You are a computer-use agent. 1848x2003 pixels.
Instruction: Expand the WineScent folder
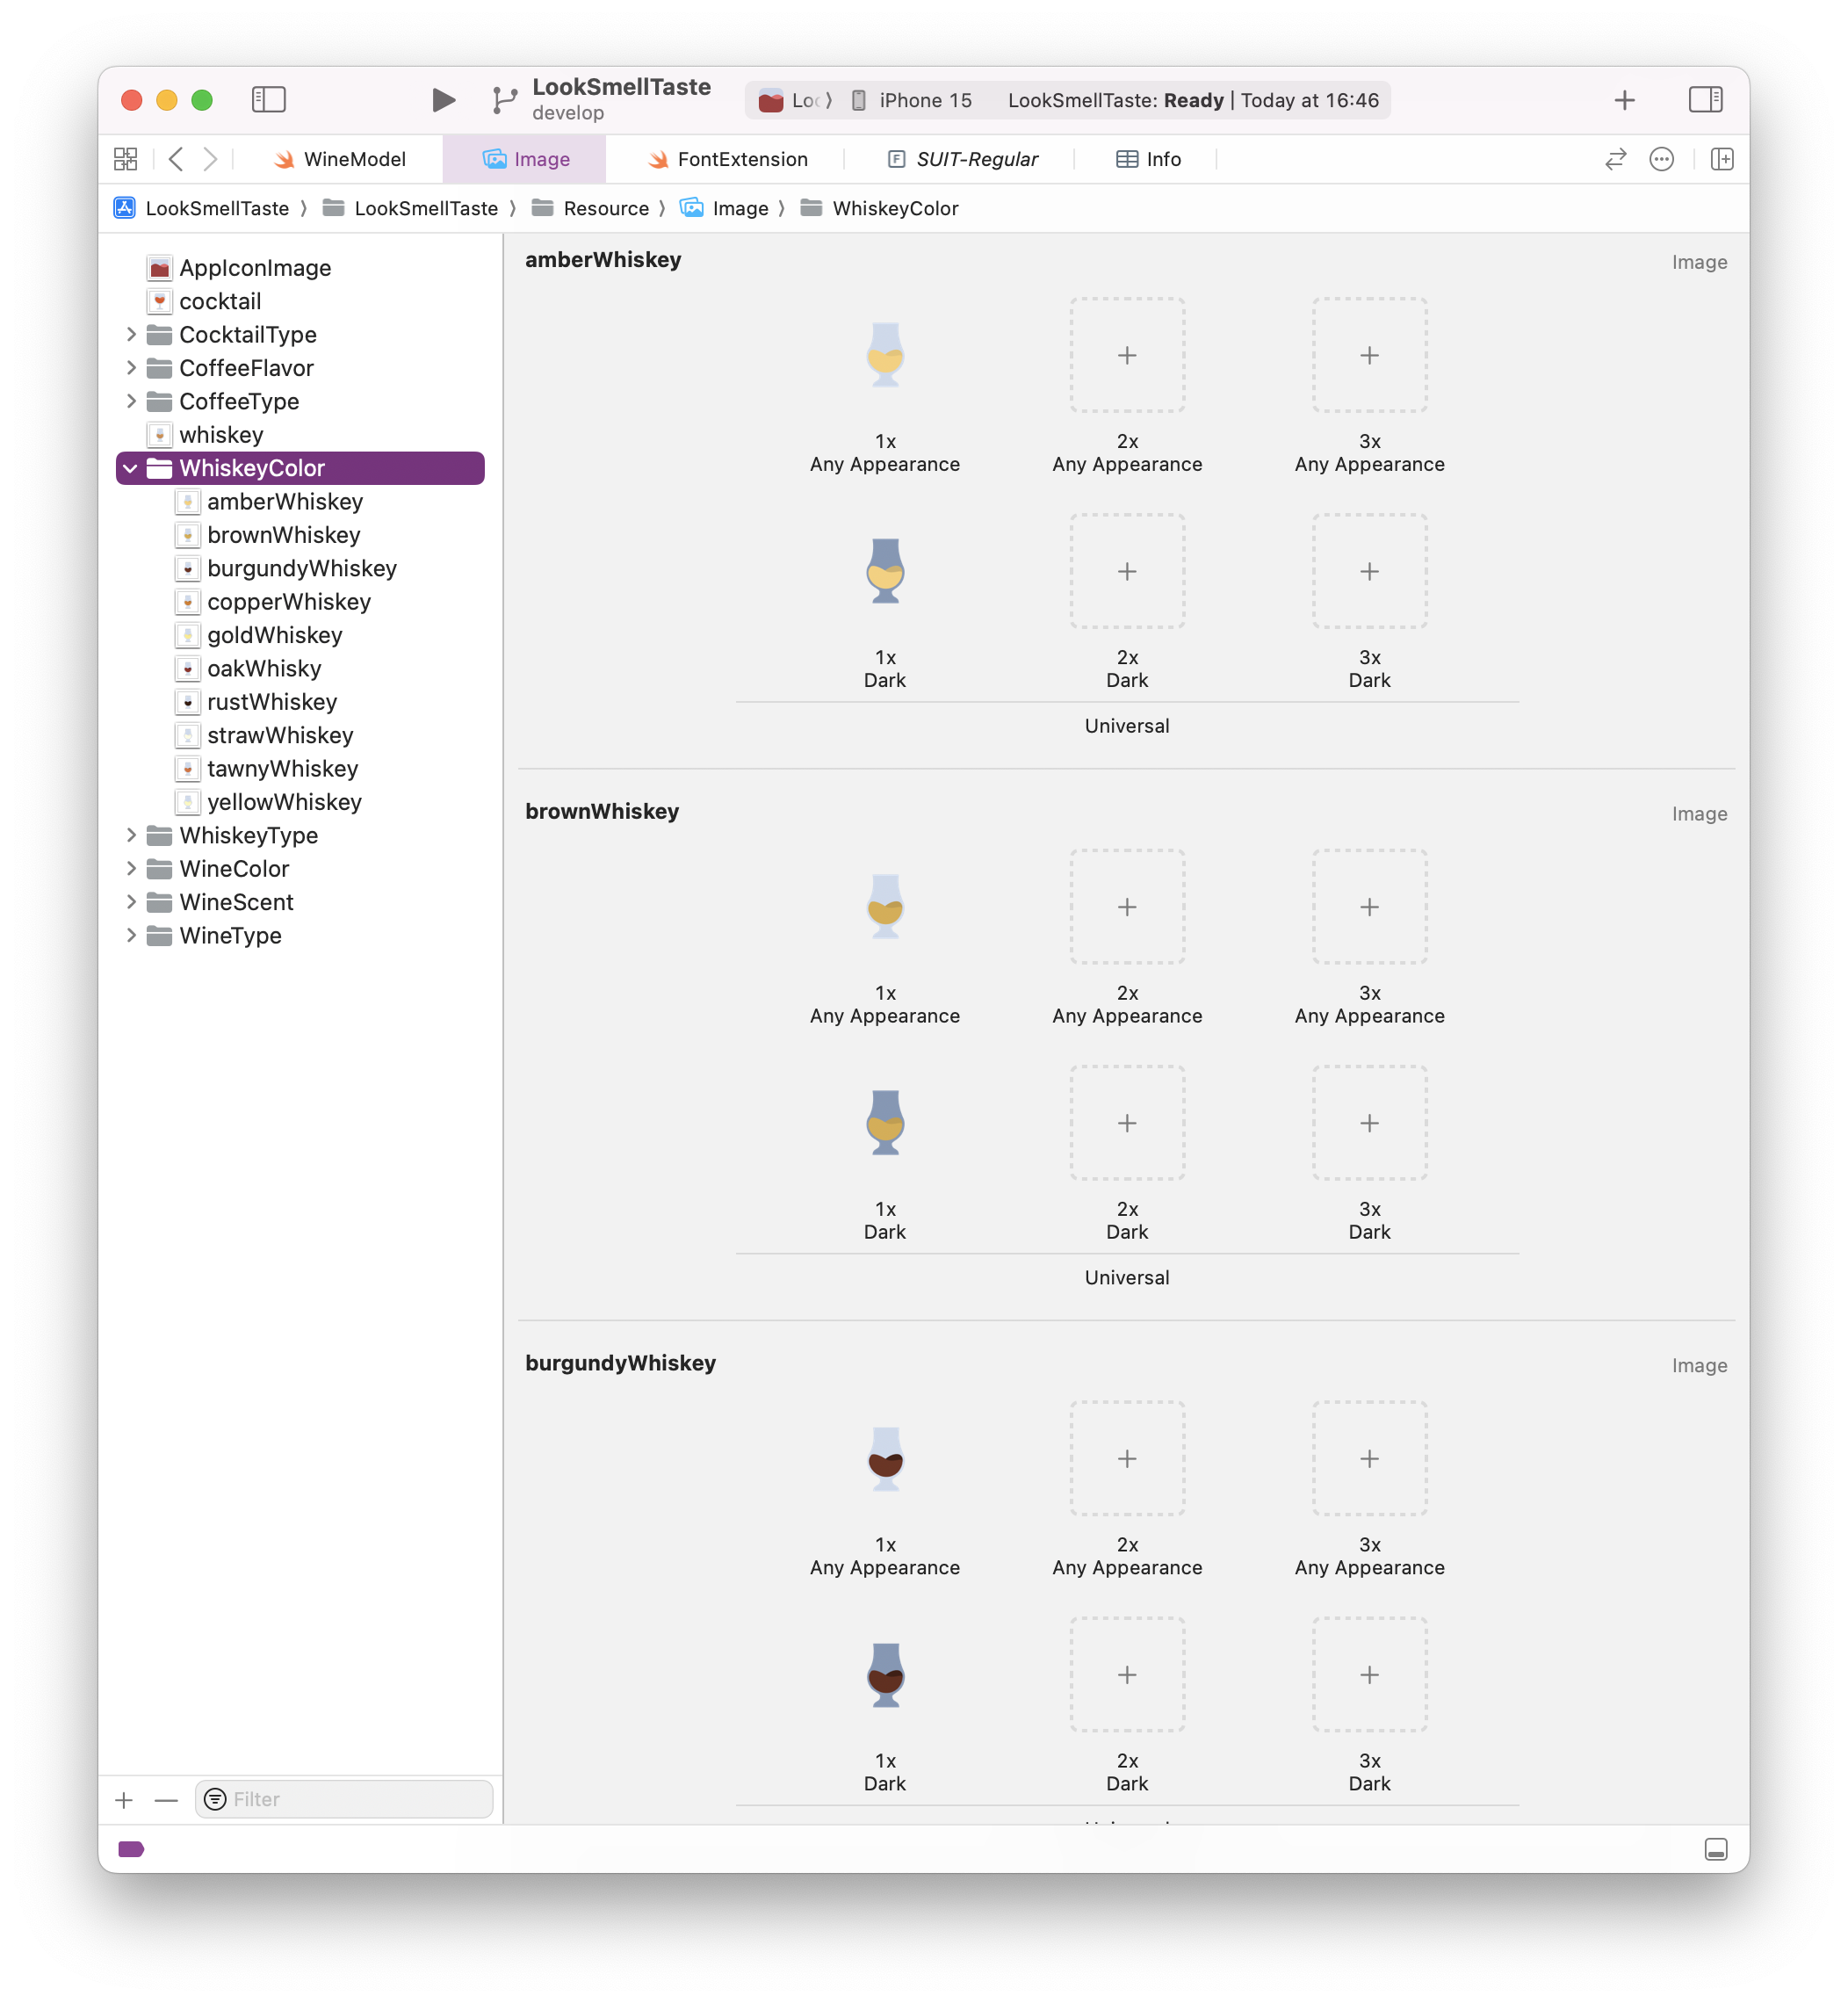pyautogui.click(x=131, y=902)
